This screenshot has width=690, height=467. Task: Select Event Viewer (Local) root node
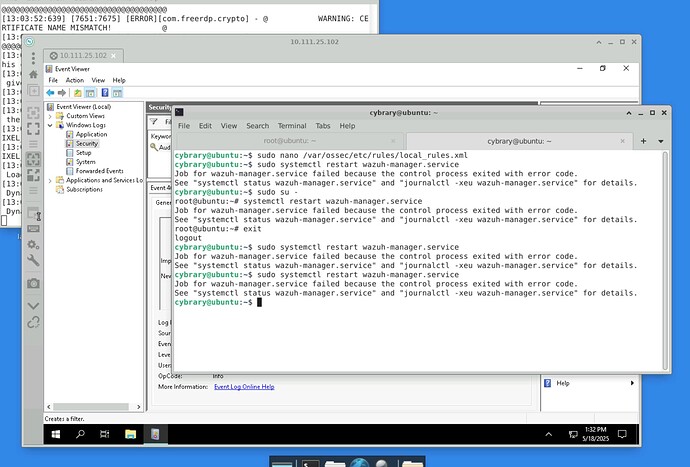(83, 107)
